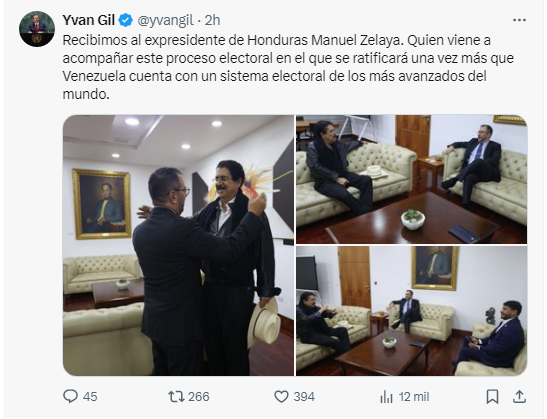Viewport: 547px width, 419px height.
Task: Open Yvan Gil's profile avatar
Action: click(x=37, y=29)
